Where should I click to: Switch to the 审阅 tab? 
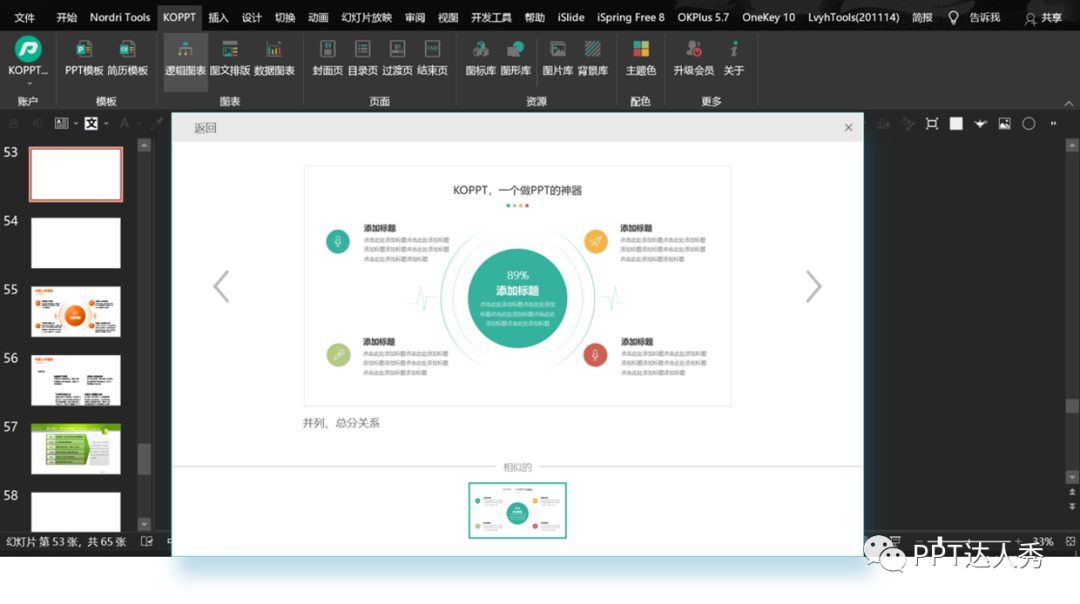click(x=415, y=17)
